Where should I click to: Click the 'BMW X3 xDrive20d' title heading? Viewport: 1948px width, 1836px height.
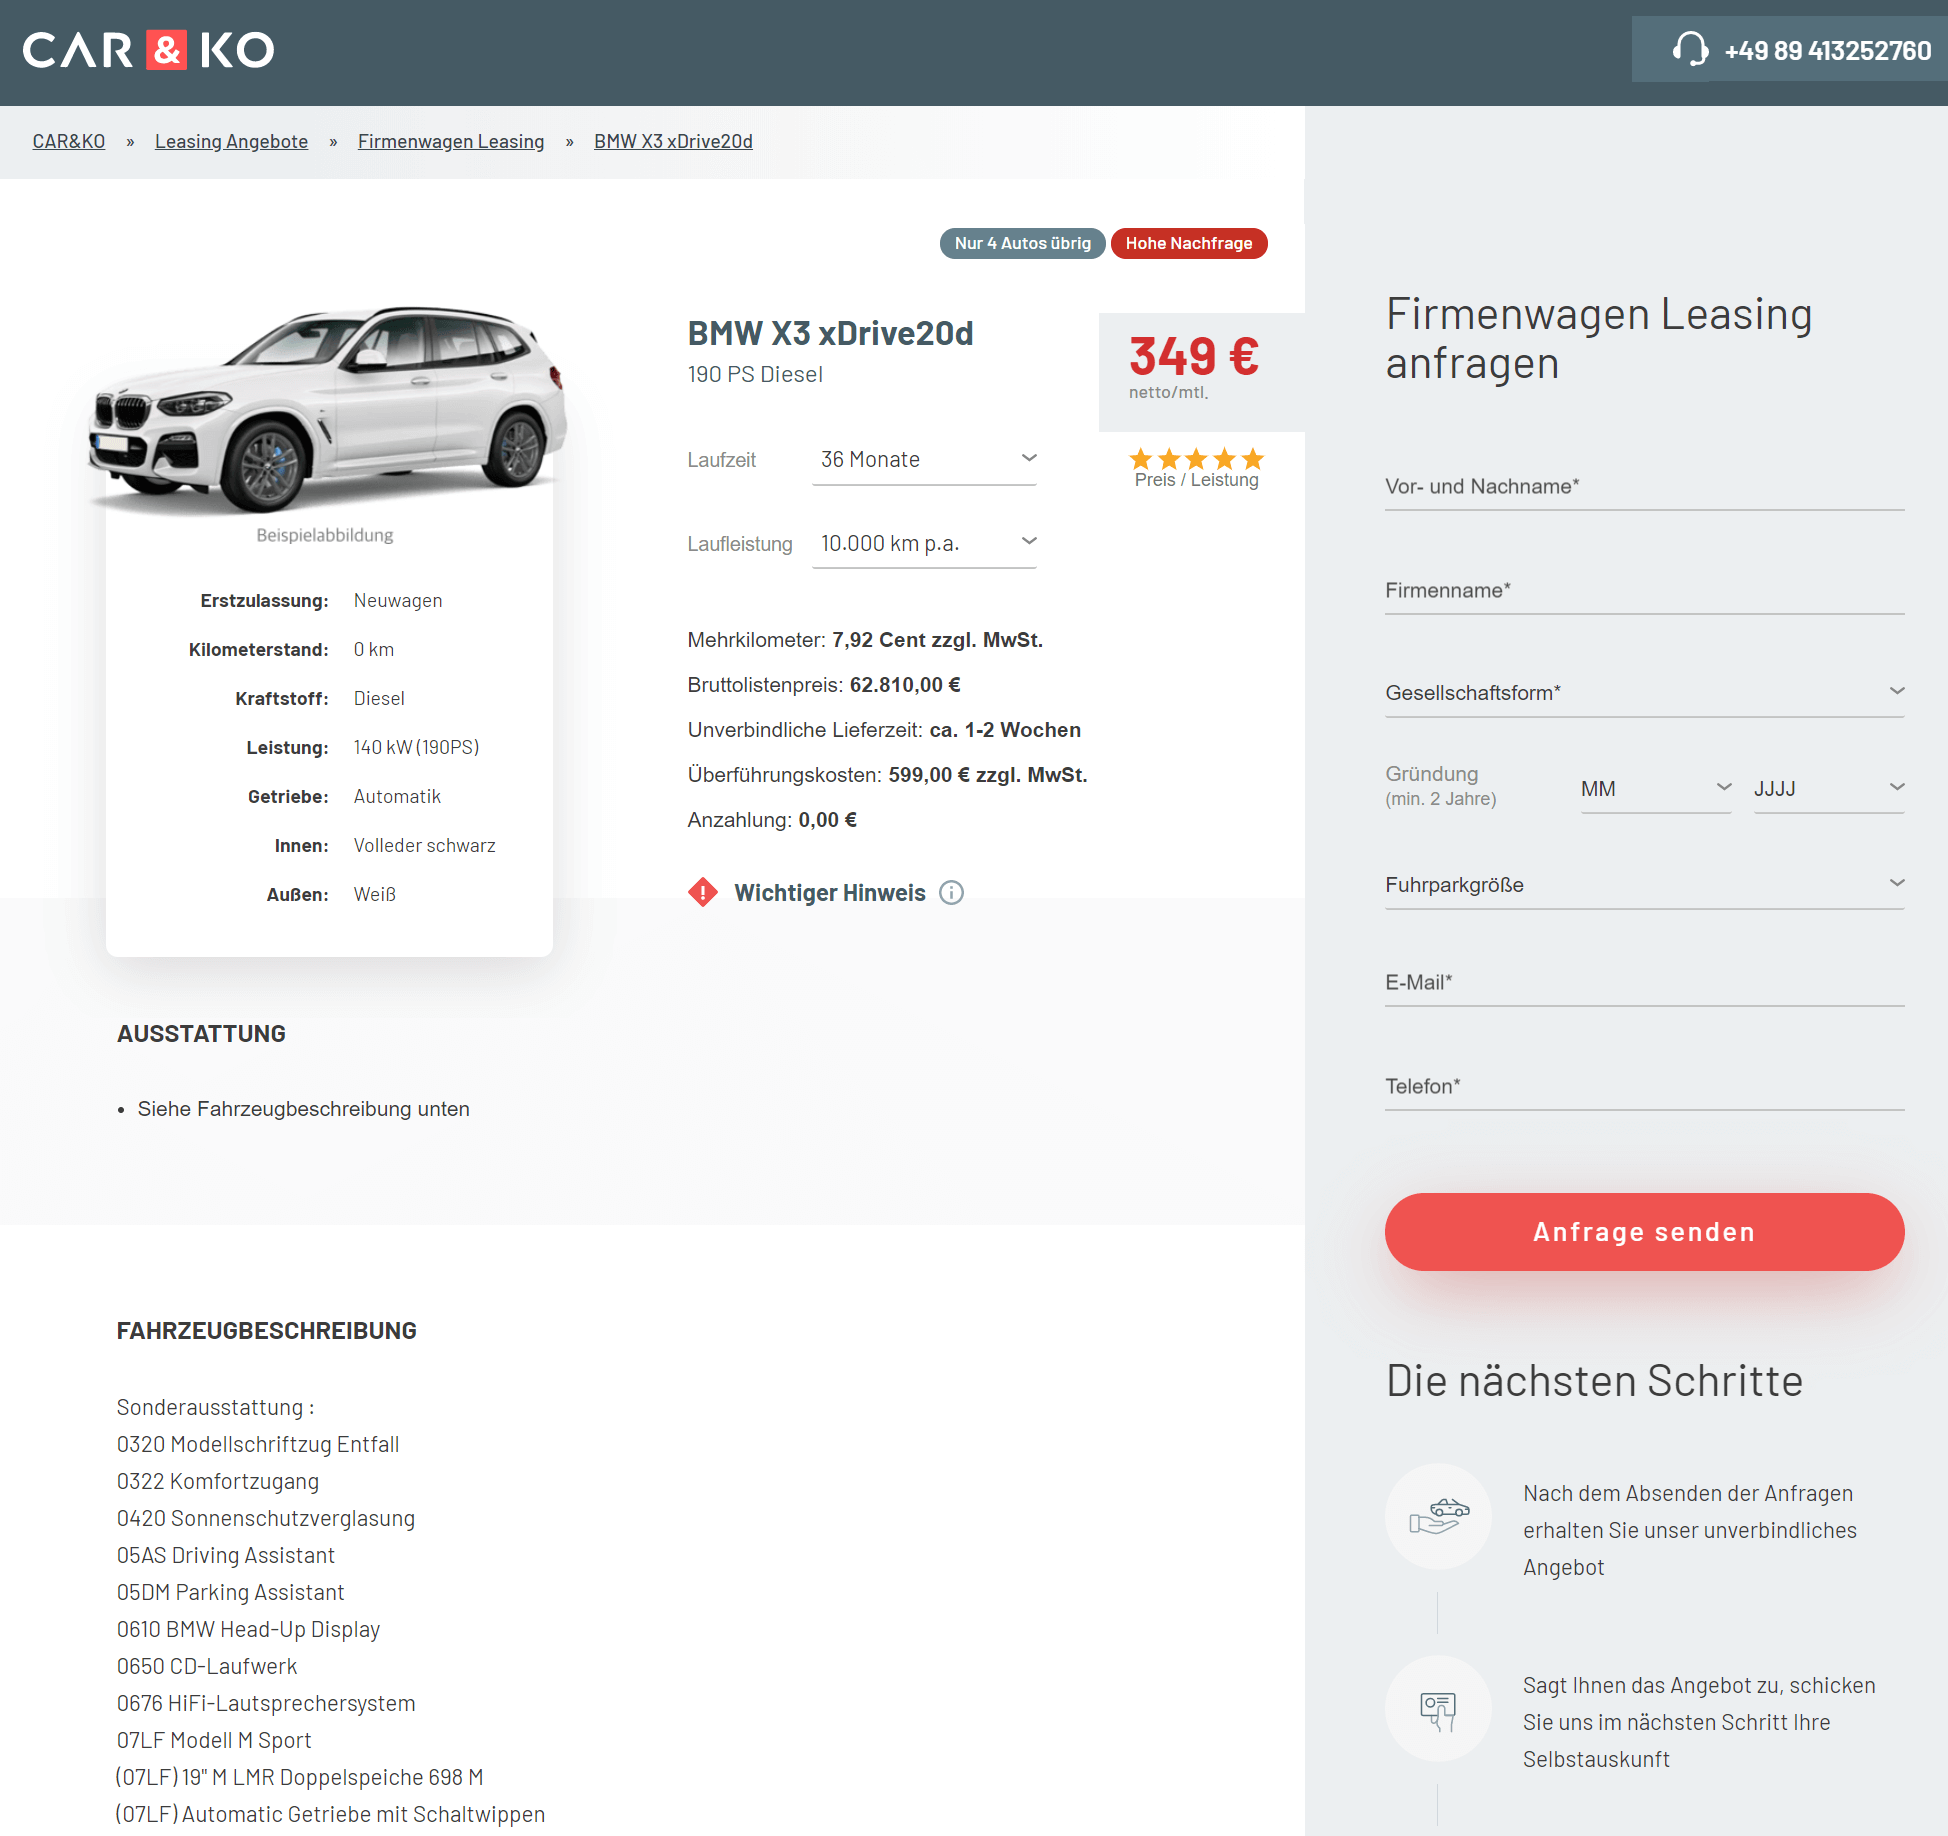830,333
